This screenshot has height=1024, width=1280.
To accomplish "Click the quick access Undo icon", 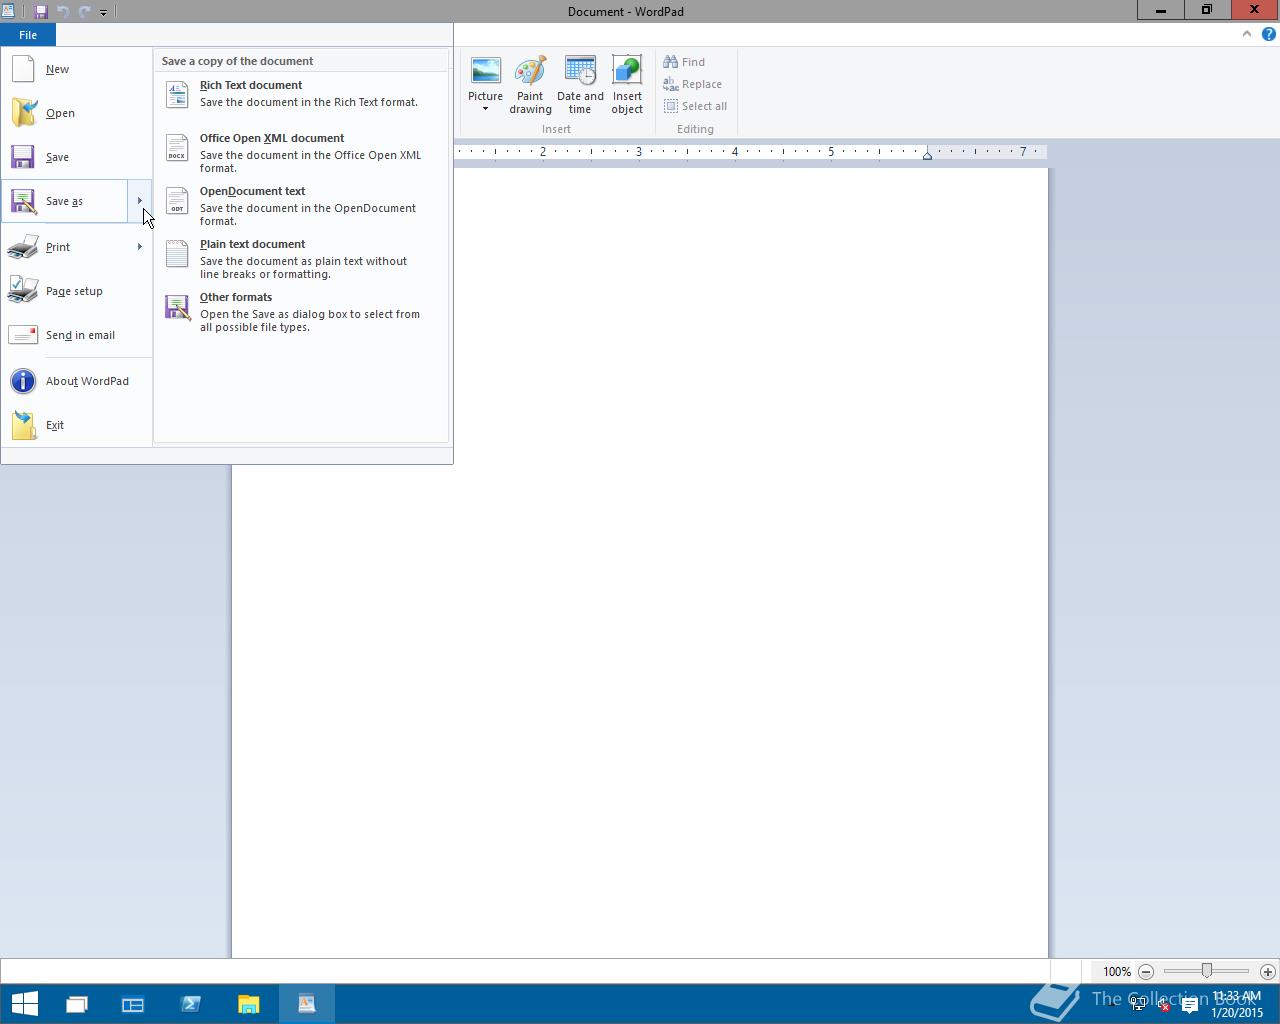I will click(x=62, y=12).
